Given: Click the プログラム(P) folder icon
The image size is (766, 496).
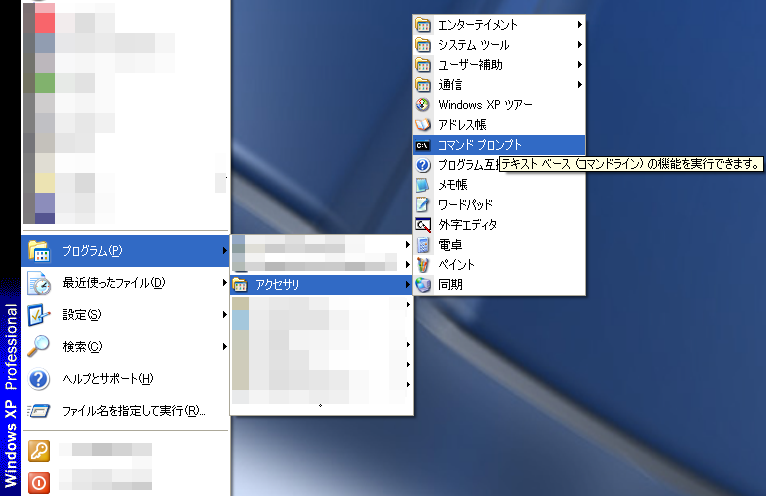Looking at the screenshot, I should (39, 251).
